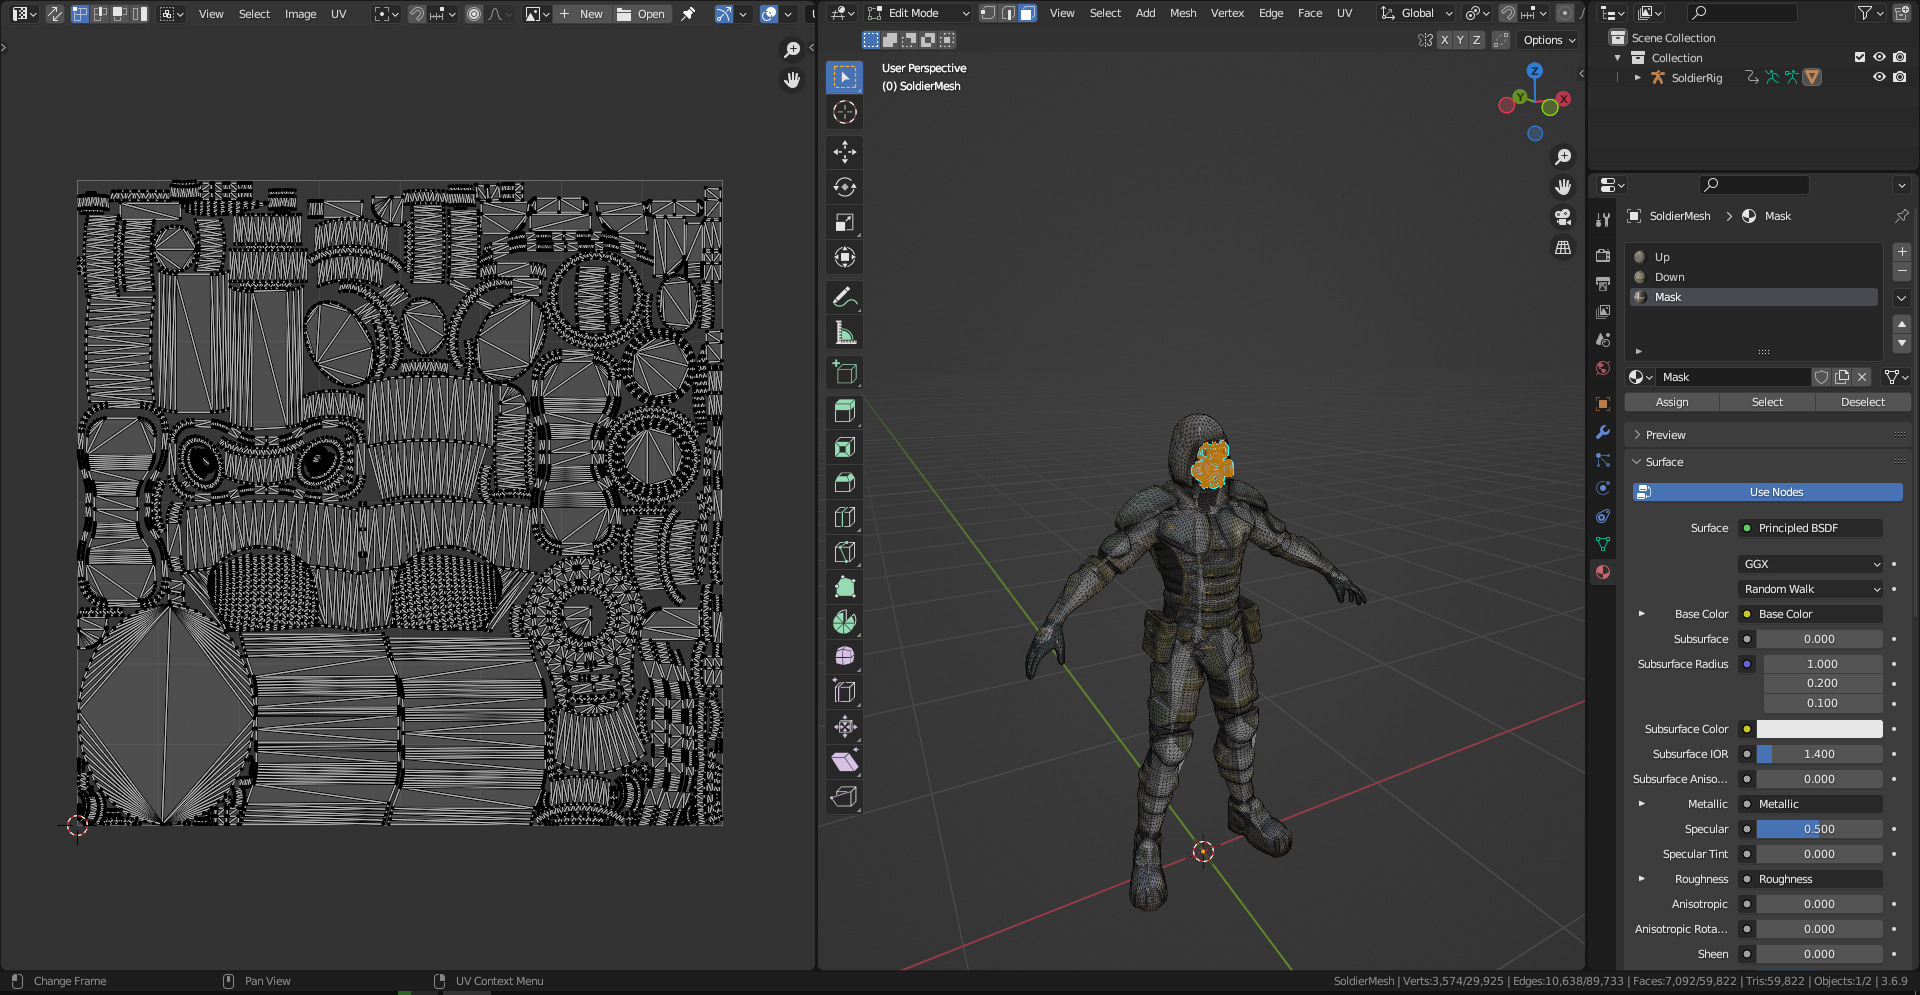Click Deselect button for material slot
Image resolution: width=1920 pixels, height=995 pixels.
1863,402
